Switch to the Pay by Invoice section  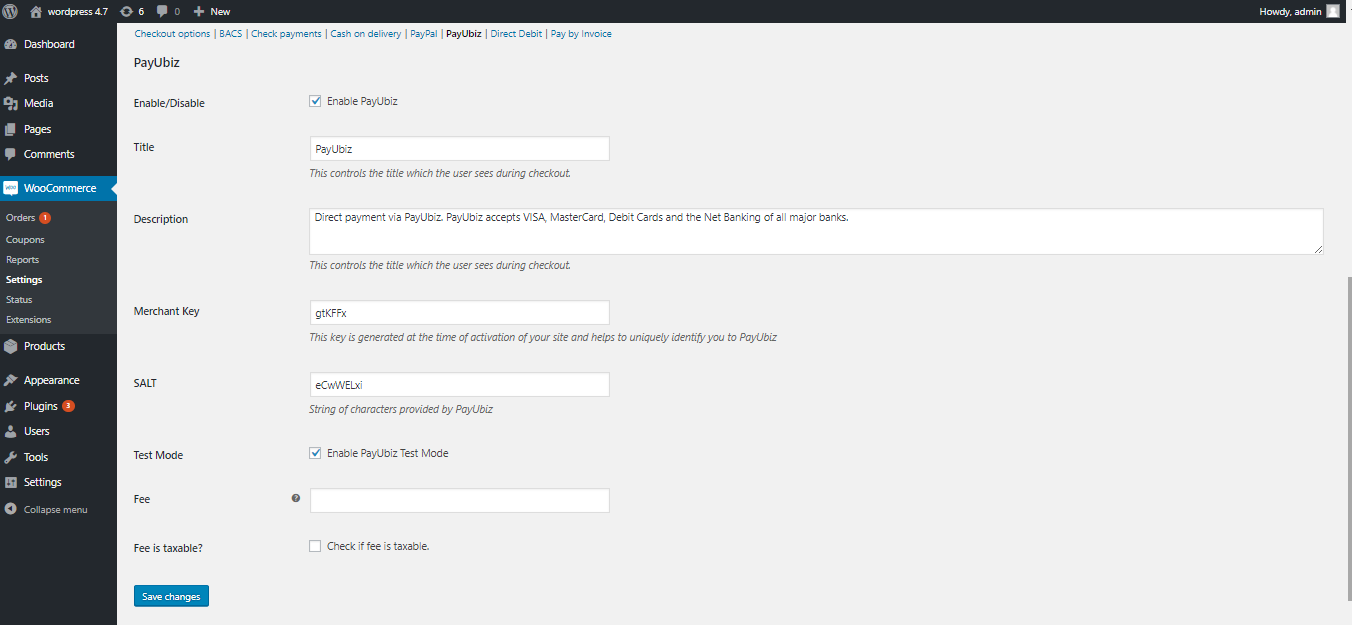(581, 34)
